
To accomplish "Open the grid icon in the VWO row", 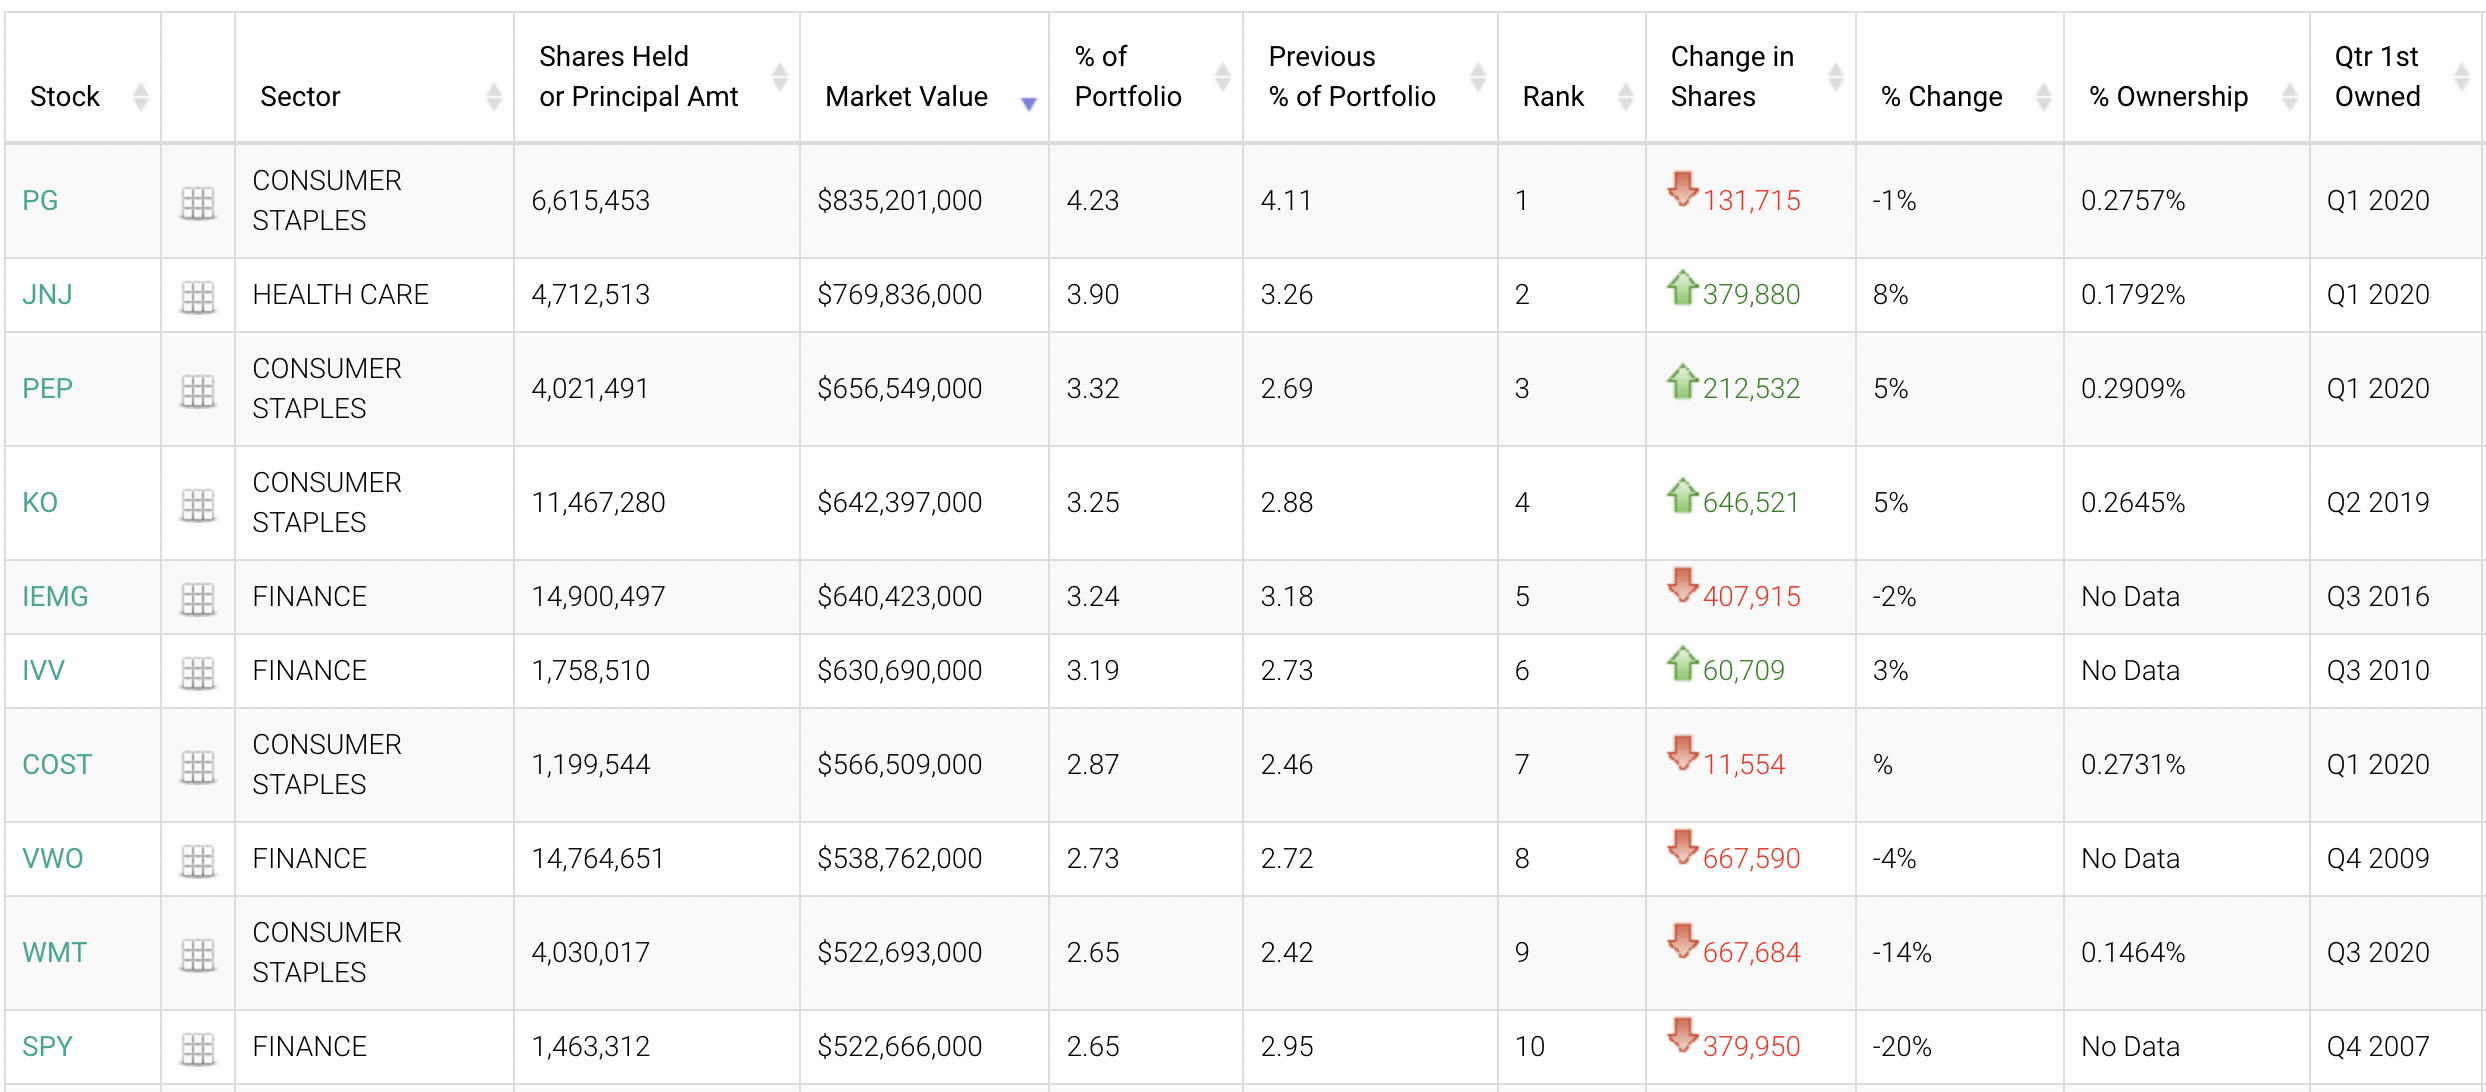I will (x=198, y=861).
